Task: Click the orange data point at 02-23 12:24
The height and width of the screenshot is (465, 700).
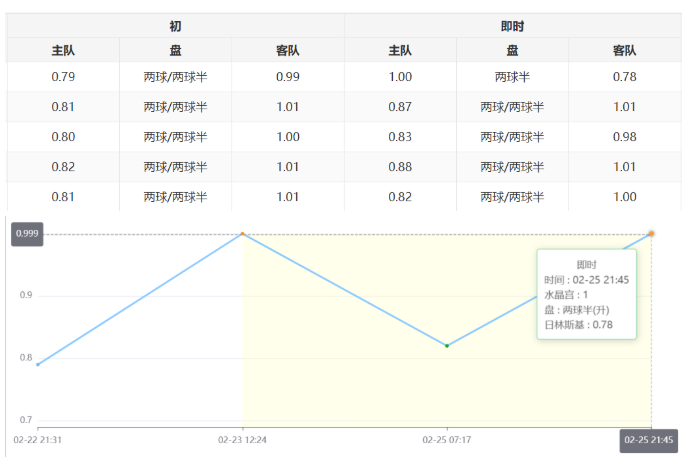Action: click(242, 234)
